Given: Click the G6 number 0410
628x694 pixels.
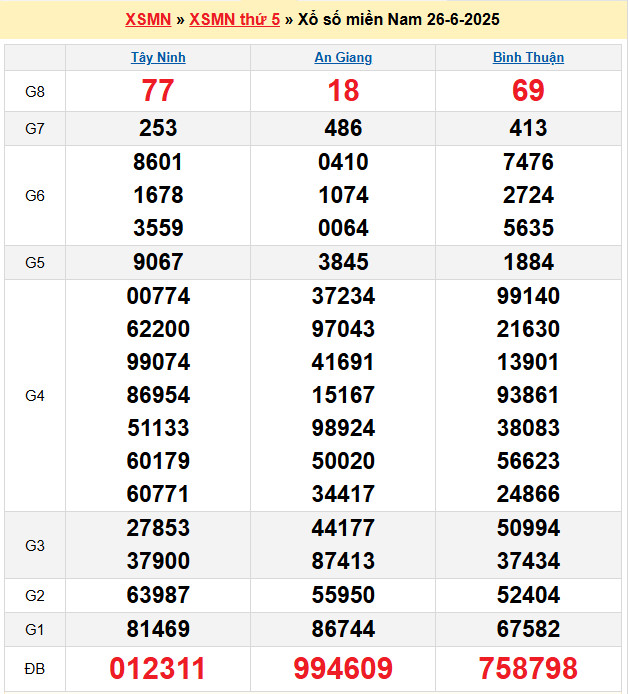Looking at the screenshot, I should tap(343, 162).
